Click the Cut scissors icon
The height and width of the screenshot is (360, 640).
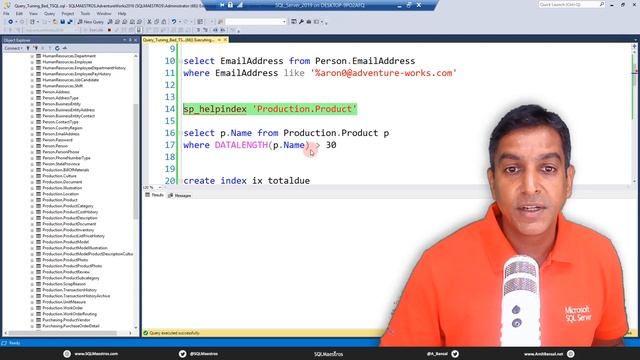149,22
